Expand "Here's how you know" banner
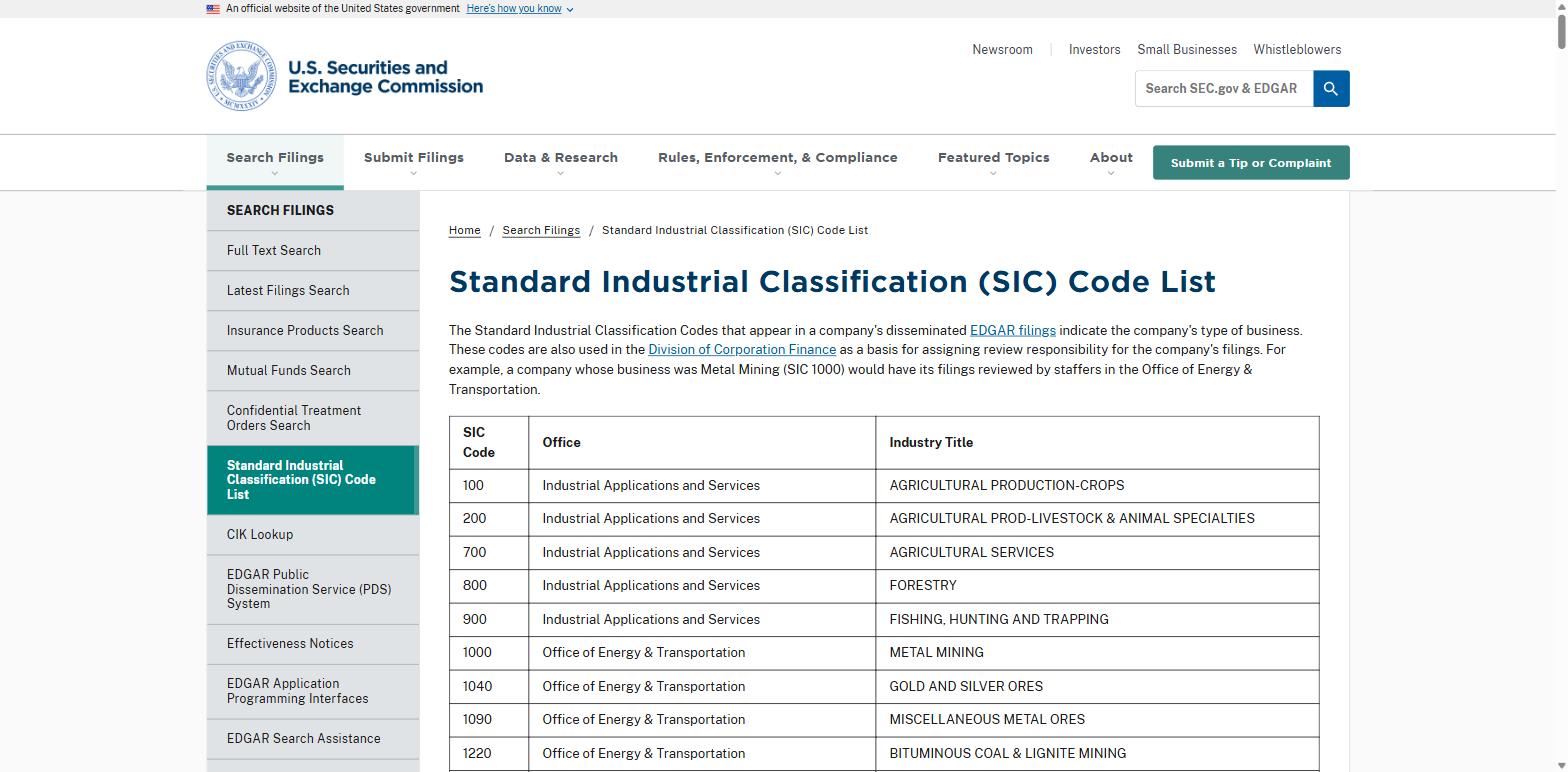1568x772 pixels. [519, 9]
